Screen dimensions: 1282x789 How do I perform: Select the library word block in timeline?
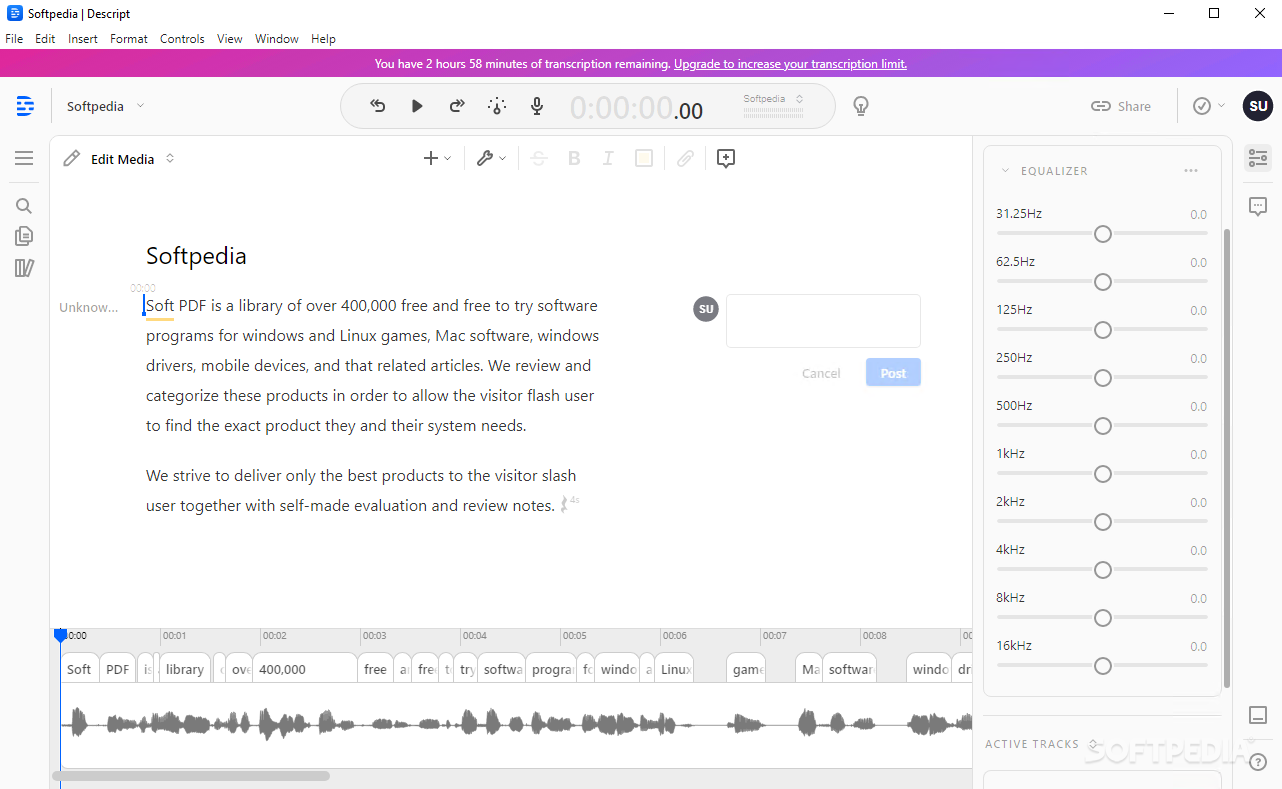pos(185,669)
